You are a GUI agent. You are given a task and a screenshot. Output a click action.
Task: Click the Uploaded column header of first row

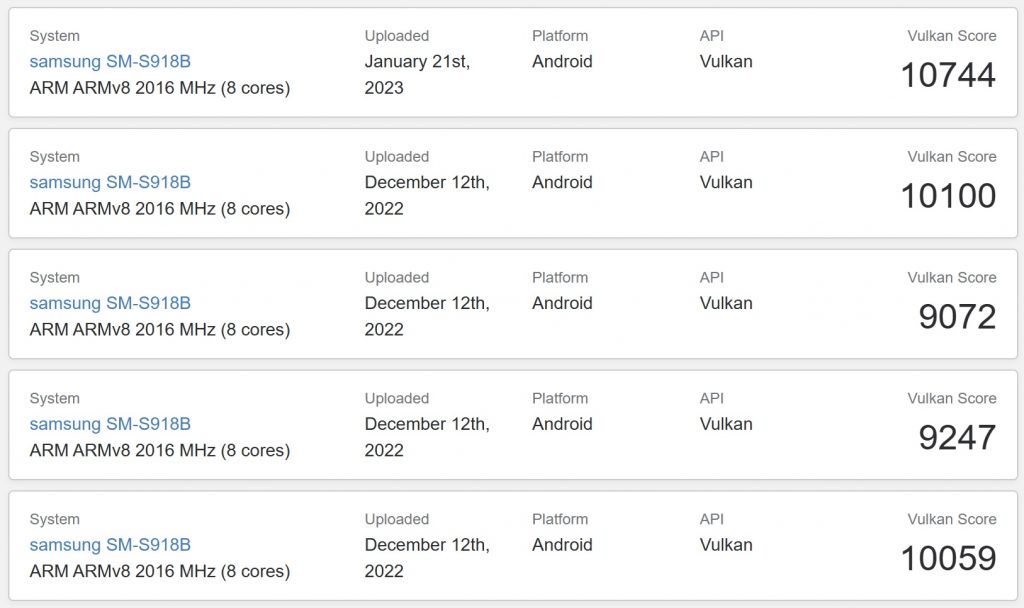[397, 35]
